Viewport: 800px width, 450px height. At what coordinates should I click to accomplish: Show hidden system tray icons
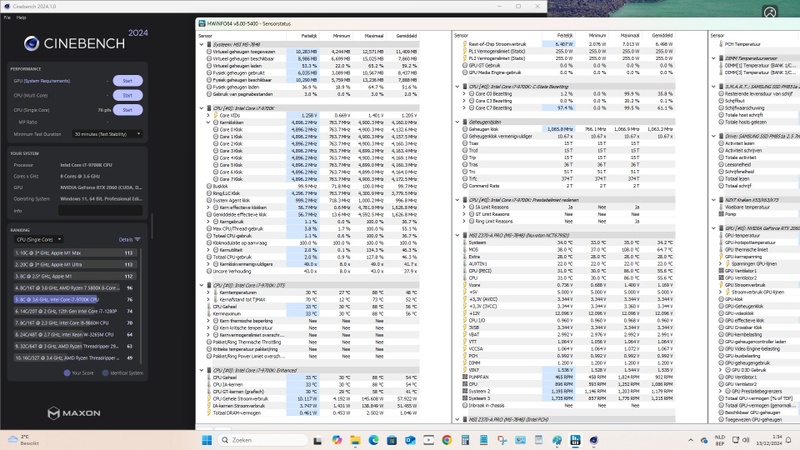(x=691, y=440)
